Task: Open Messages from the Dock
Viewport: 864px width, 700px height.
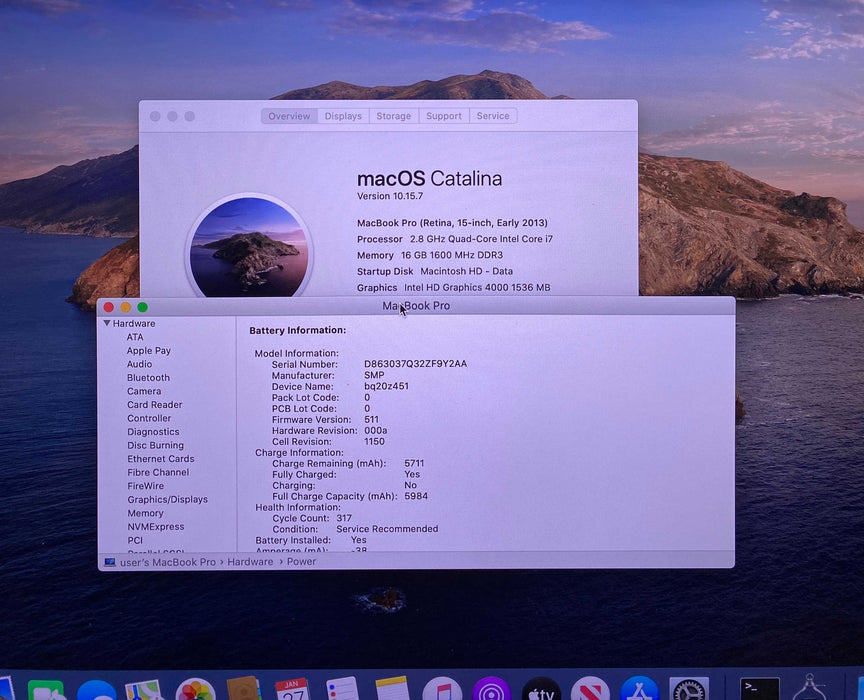Action: (x=96, y=691)
